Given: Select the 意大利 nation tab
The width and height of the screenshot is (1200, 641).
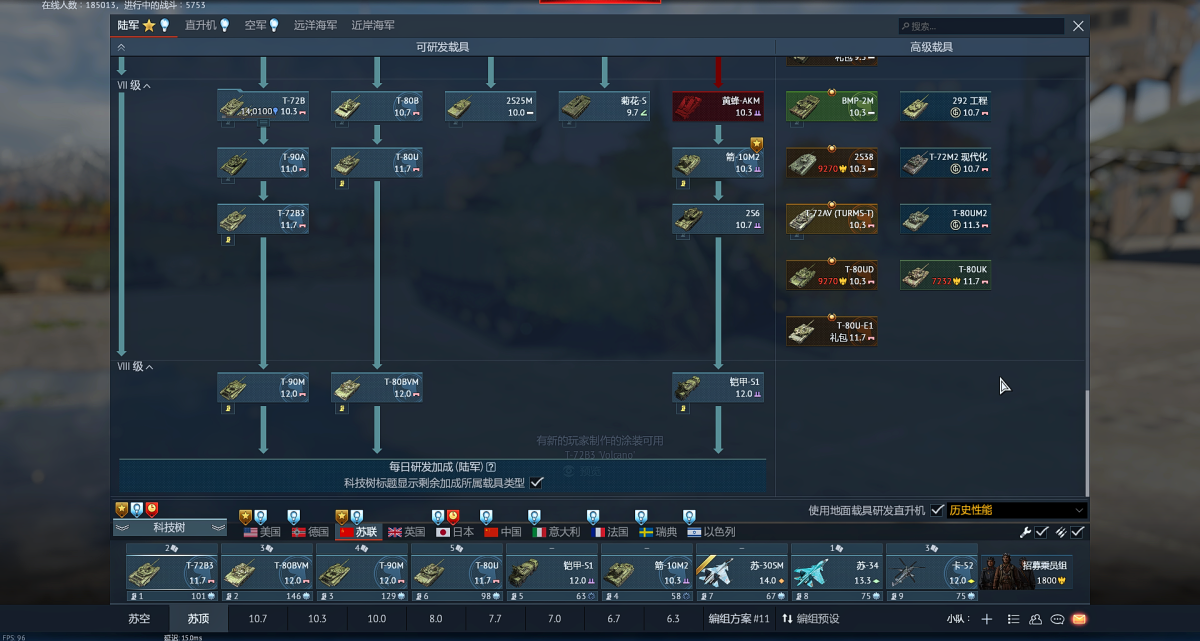Looking at the screenshot, I should click(558, 532).
